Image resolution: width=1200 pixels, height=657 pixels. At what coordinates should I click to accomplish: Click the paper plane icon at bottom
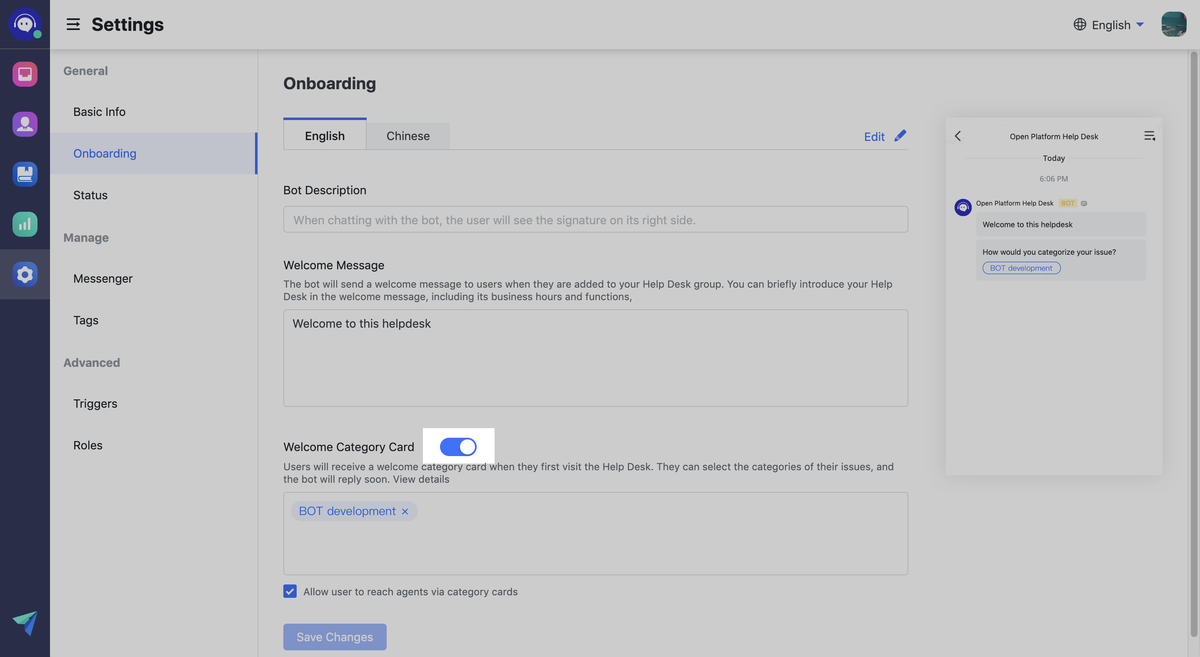(x=25, y=622)
